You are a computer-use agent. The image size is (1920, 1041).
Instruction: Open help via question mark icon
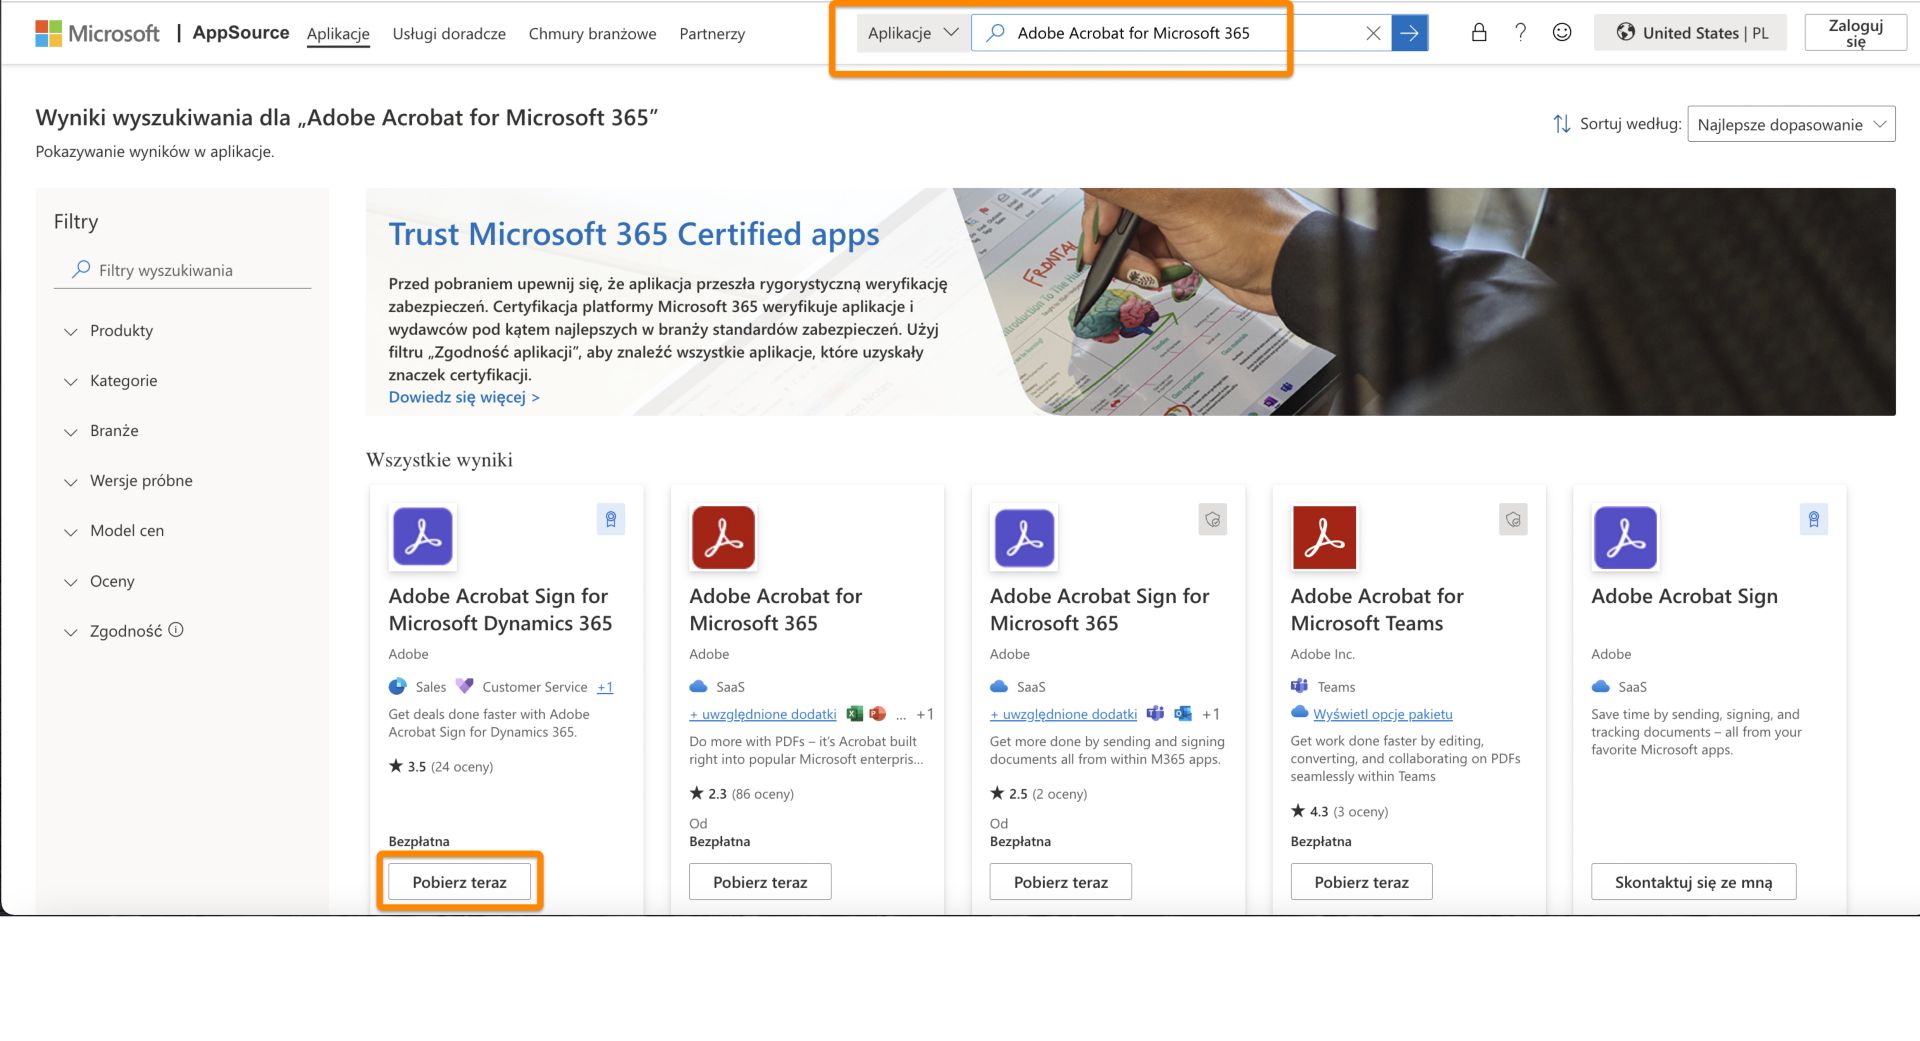click(1520, 32)
